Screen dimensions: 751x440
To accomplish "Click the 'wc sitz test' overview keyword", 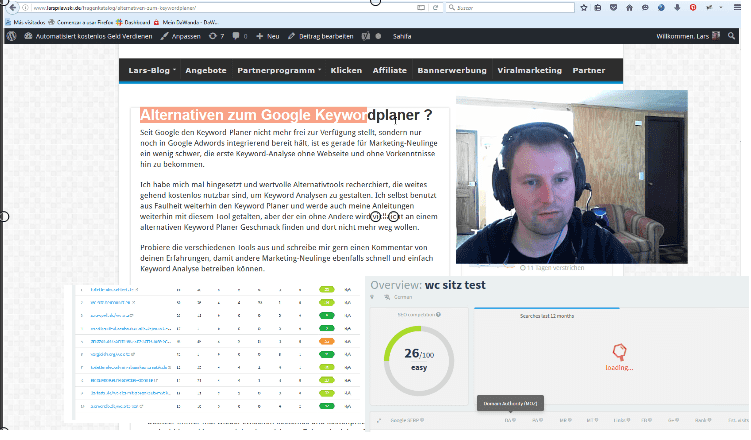I will 455,285.
